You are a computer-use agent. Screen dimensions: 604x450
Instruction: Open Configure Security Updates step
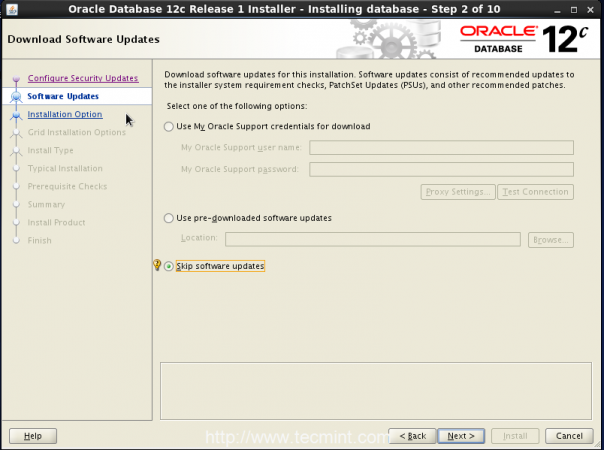click(x=83, y=78)
